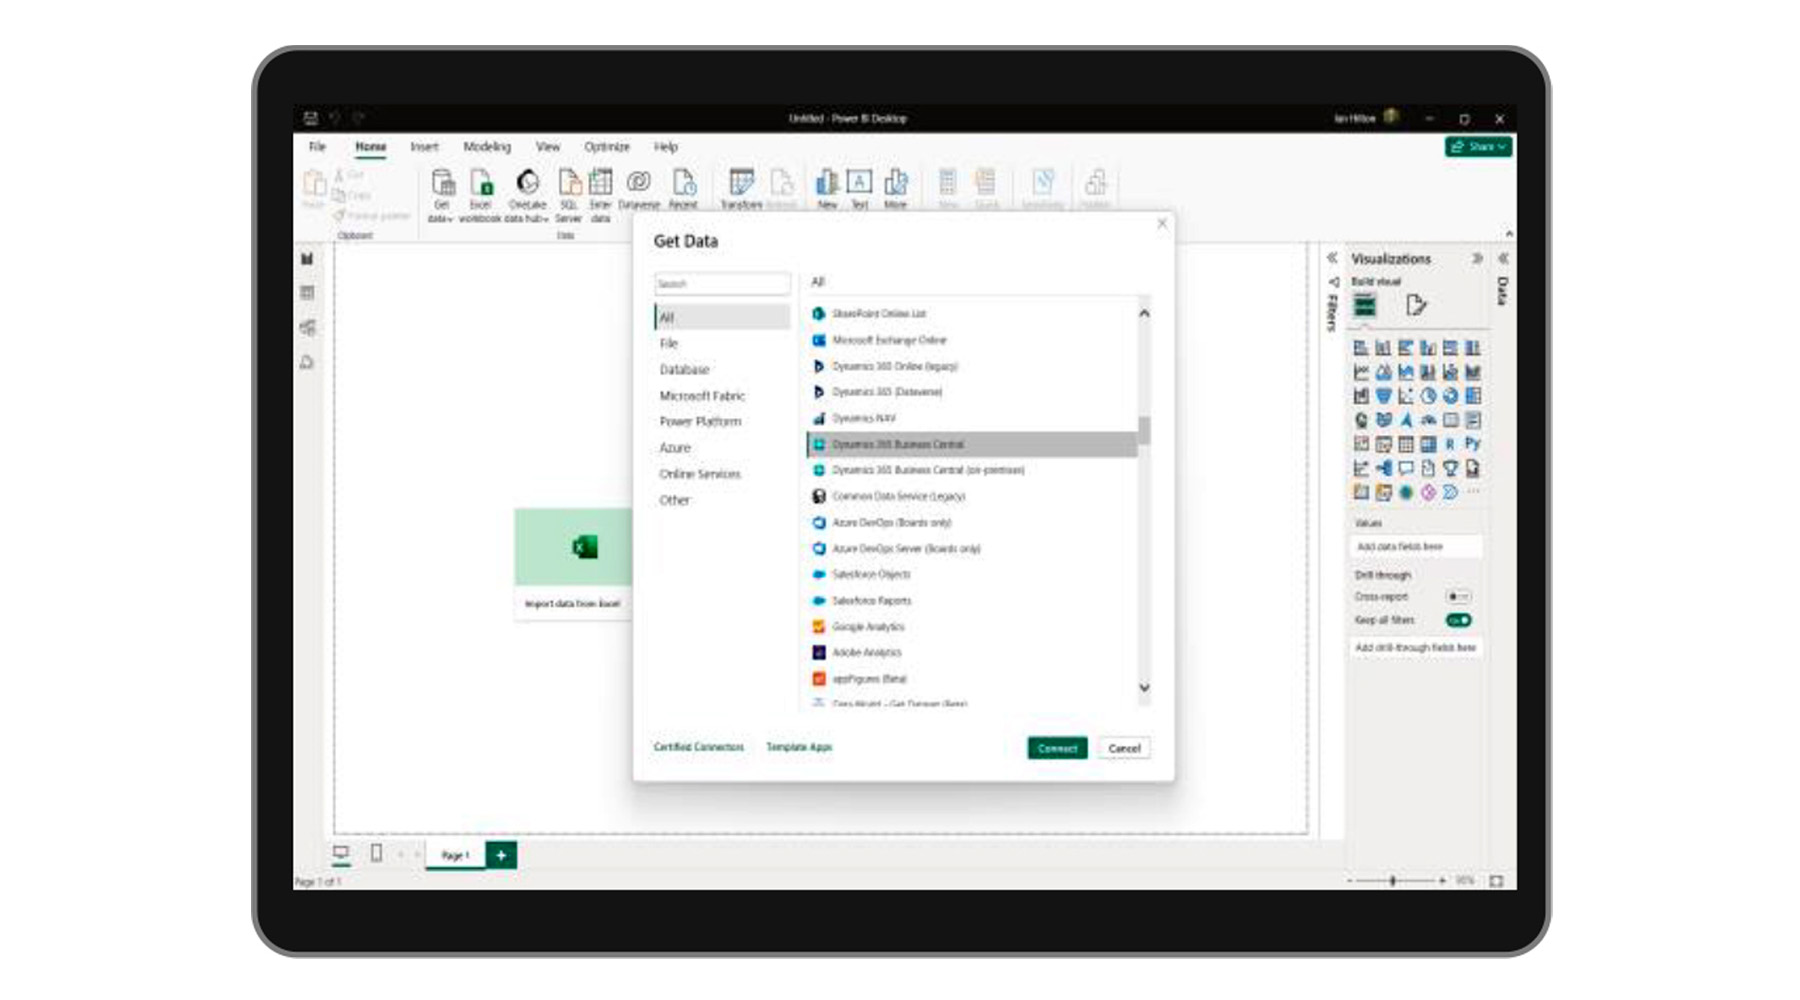Collapse the Visualizations pane
Screen dimensions: 1800x1000
point(1476,258)
